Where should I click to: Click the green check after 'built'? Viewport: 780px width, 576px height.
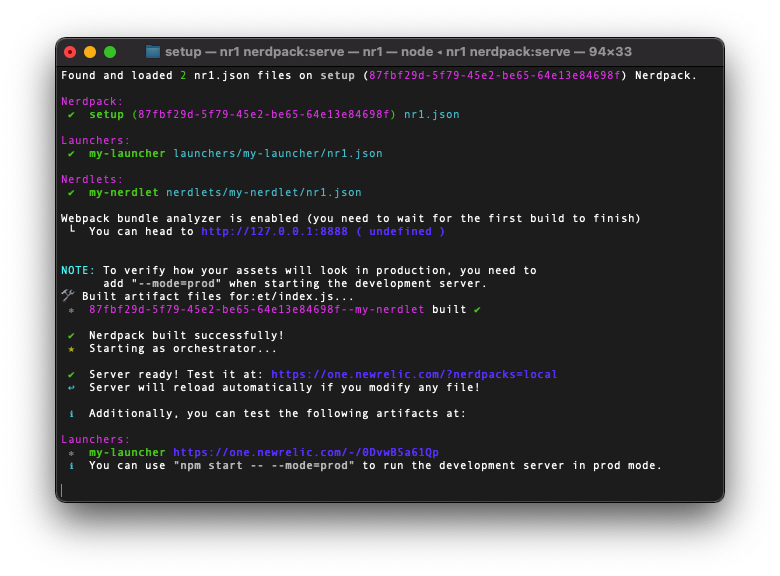477,309
